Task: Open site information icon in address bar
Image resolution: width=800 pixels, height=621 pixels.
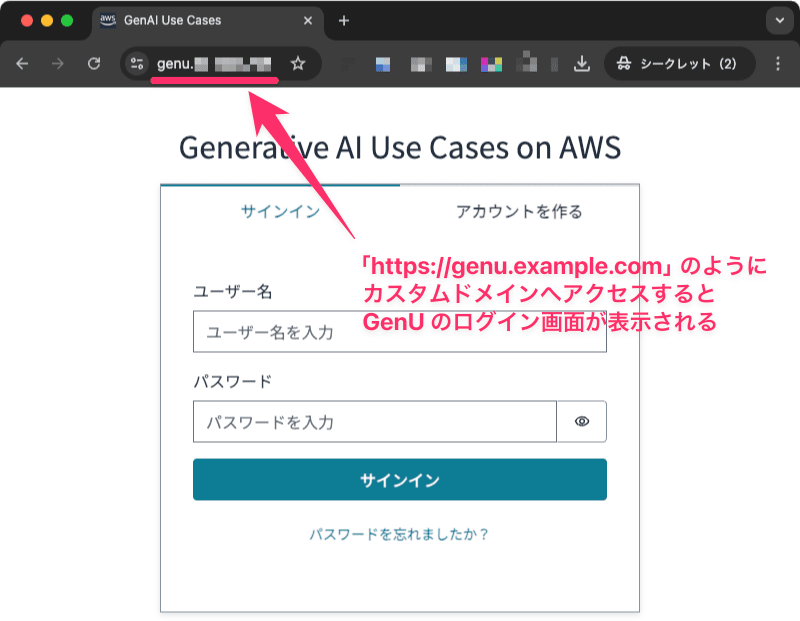Action: (137, 64)
